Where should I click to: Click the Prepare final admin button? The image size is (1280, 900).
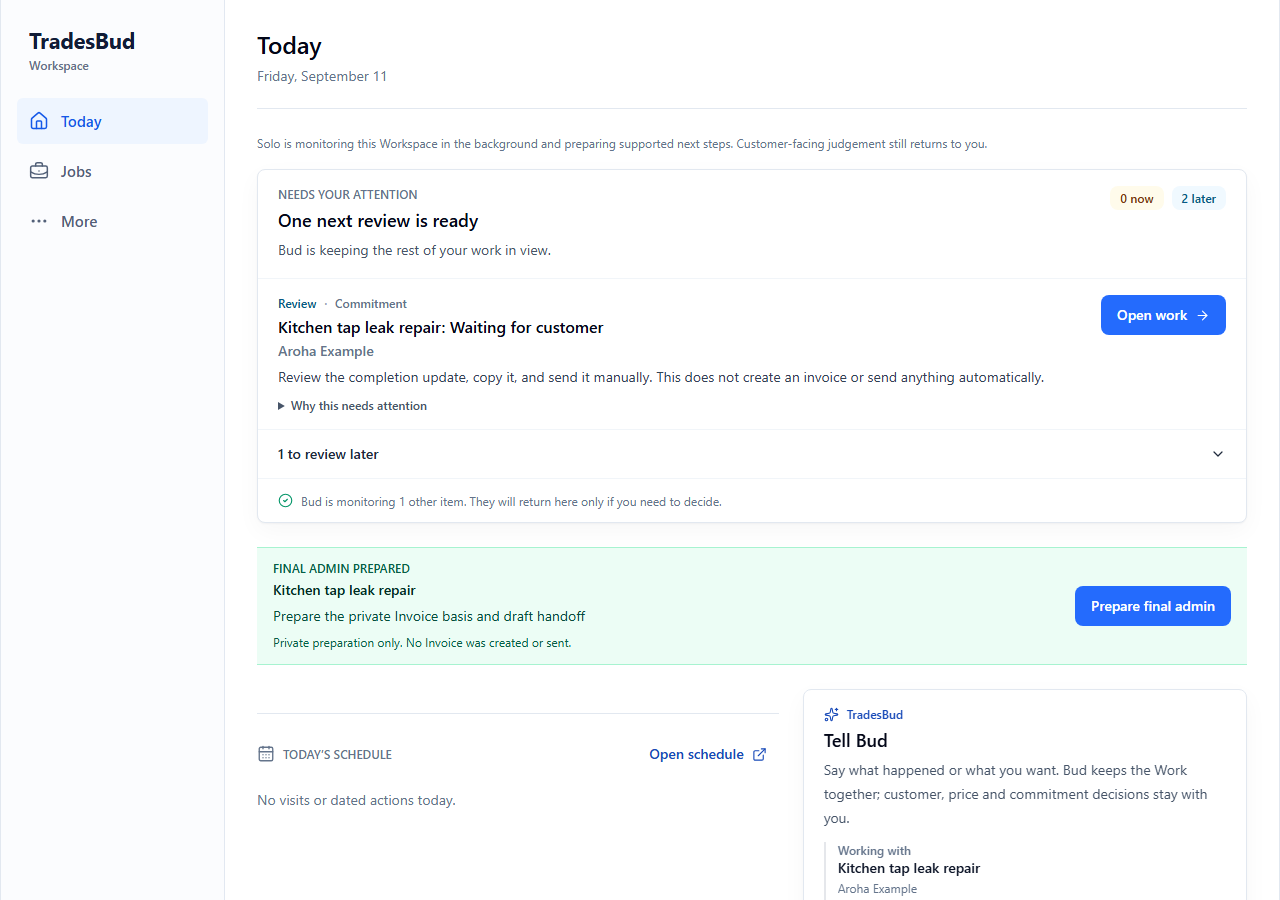pos(1153,606)
